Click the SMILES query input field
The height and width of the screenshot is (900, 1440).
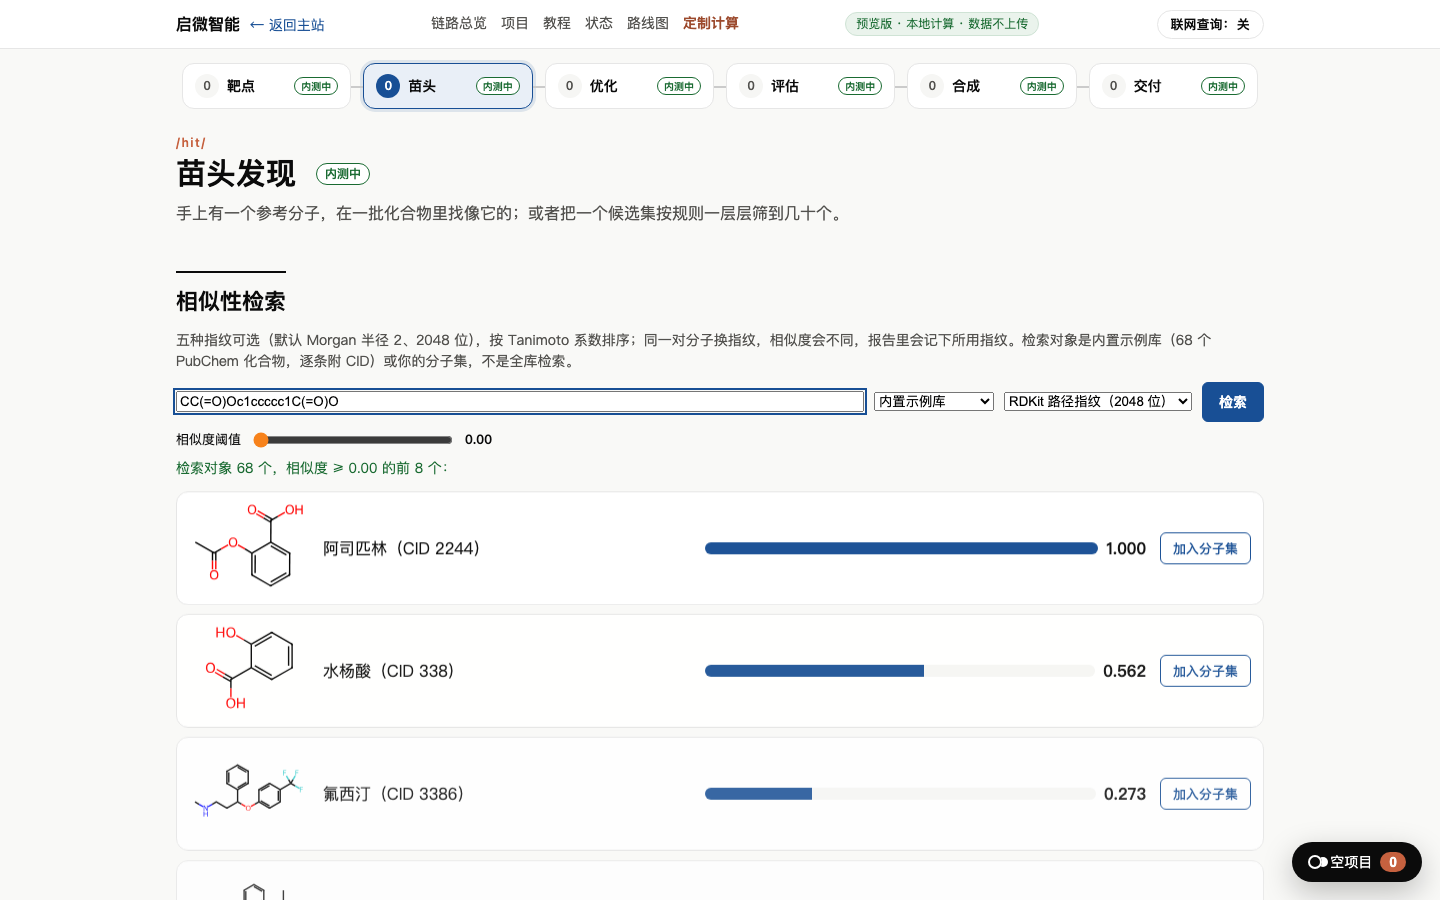pyautogui.click(x=520, y=401)
